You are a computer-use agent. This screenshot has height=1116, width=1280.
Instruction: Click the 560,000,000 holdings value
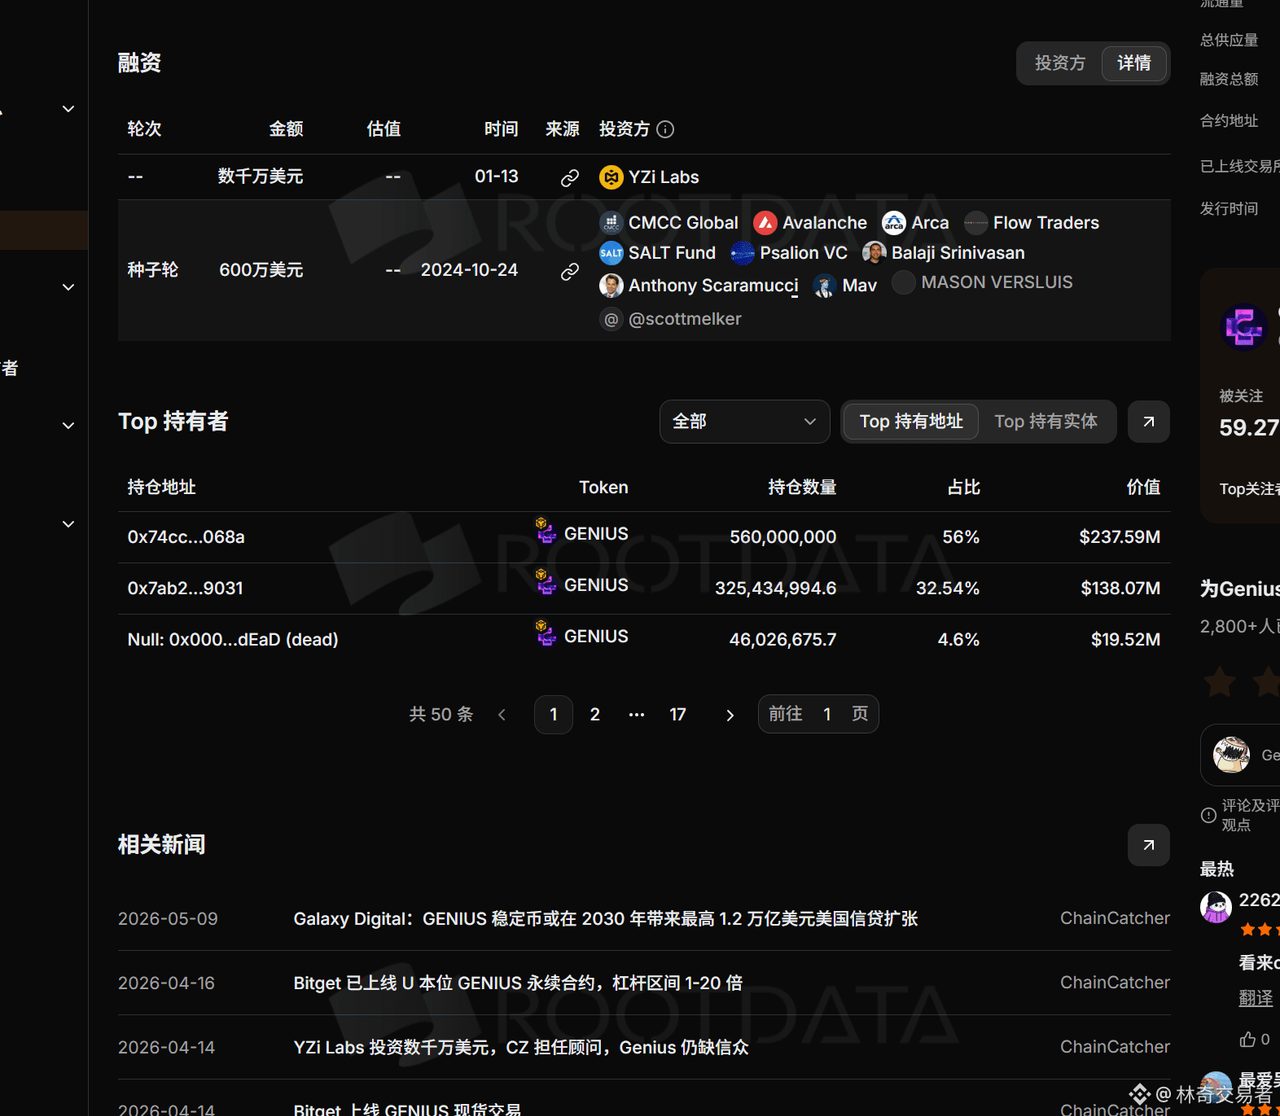coord(783,537)
